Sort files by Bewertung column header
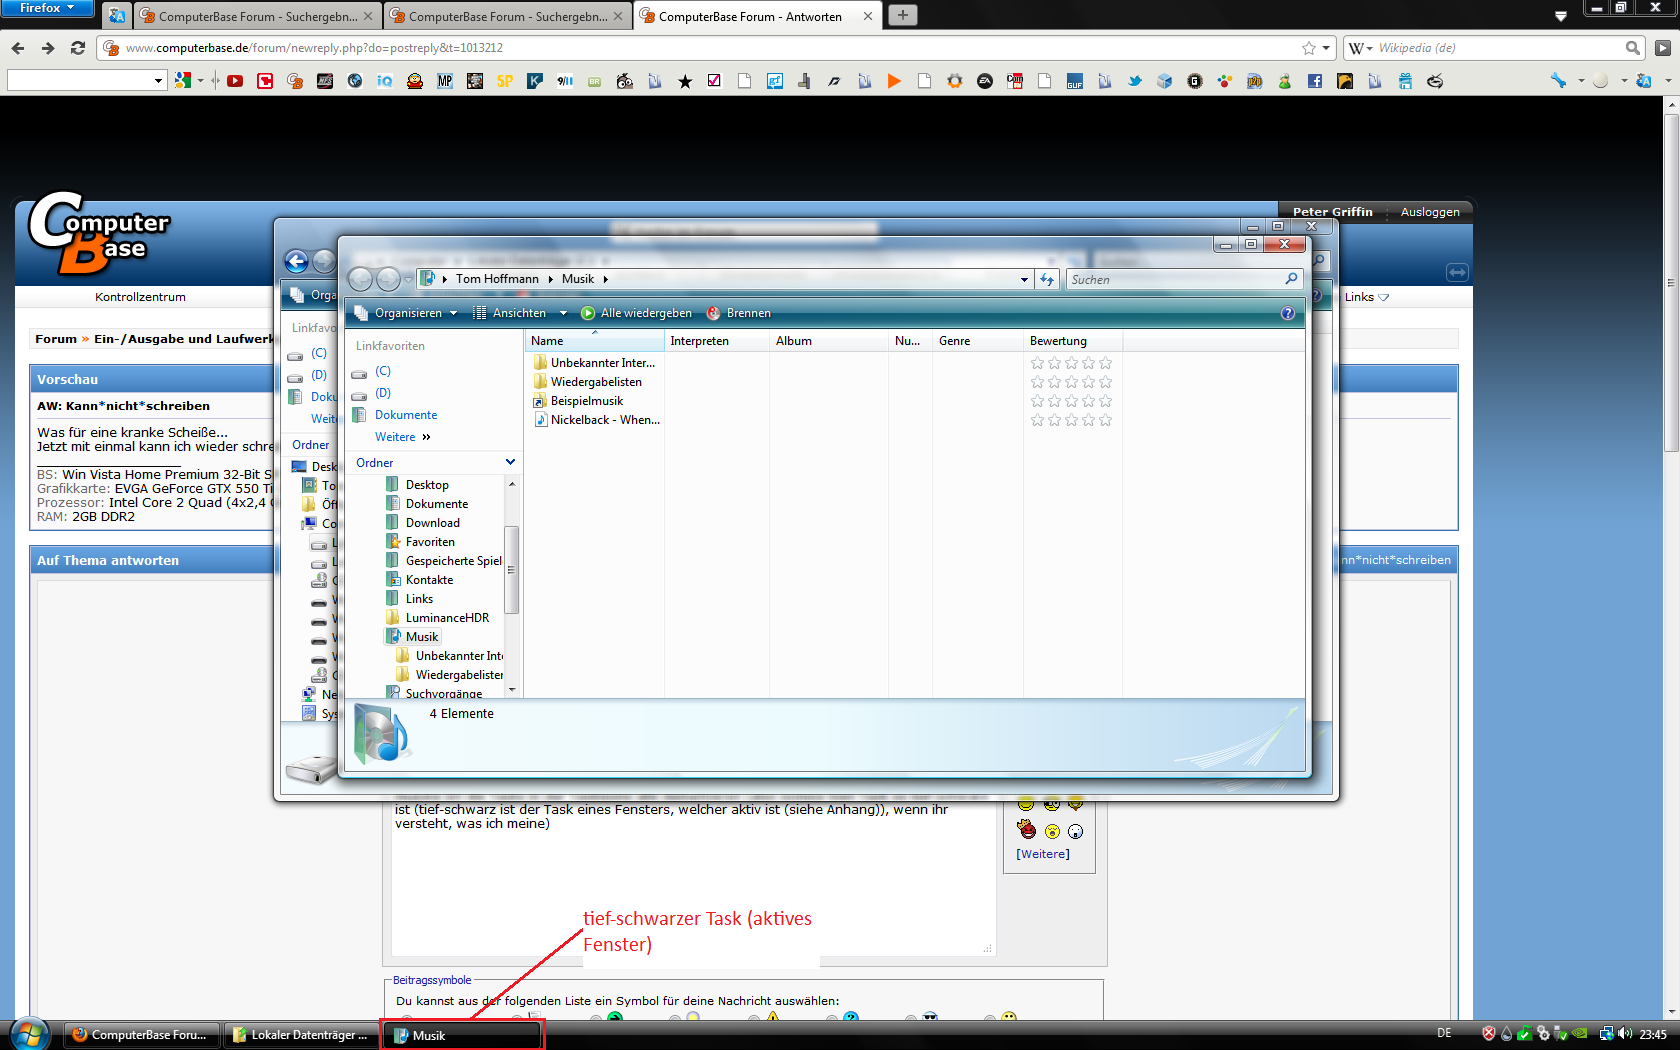 (1073, 341)
